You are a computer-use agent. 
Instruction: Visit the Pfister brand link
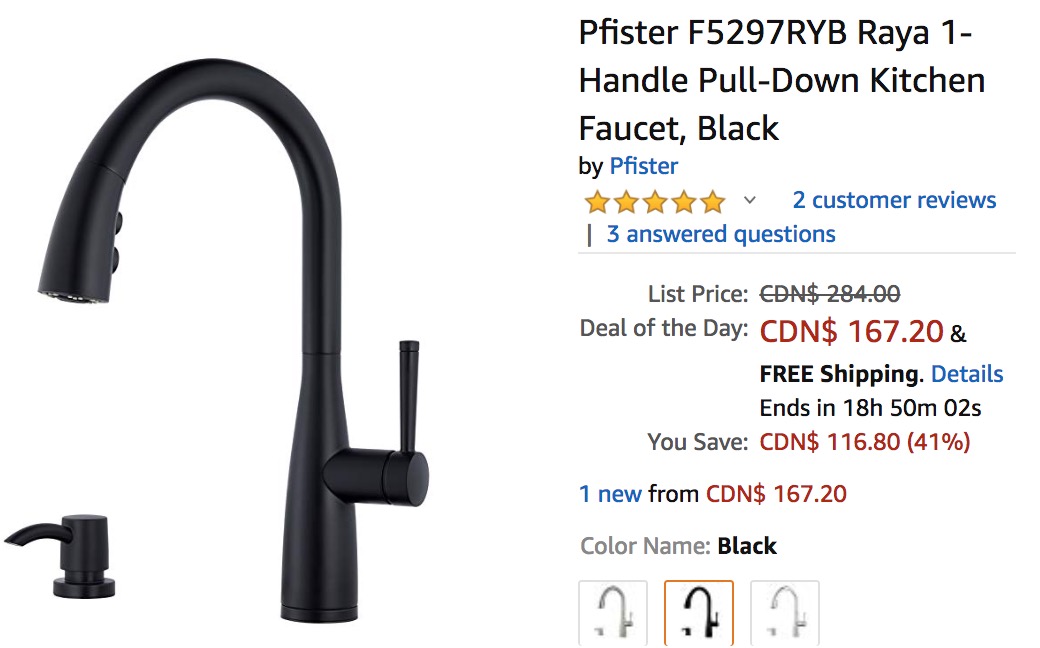[643, 166]
